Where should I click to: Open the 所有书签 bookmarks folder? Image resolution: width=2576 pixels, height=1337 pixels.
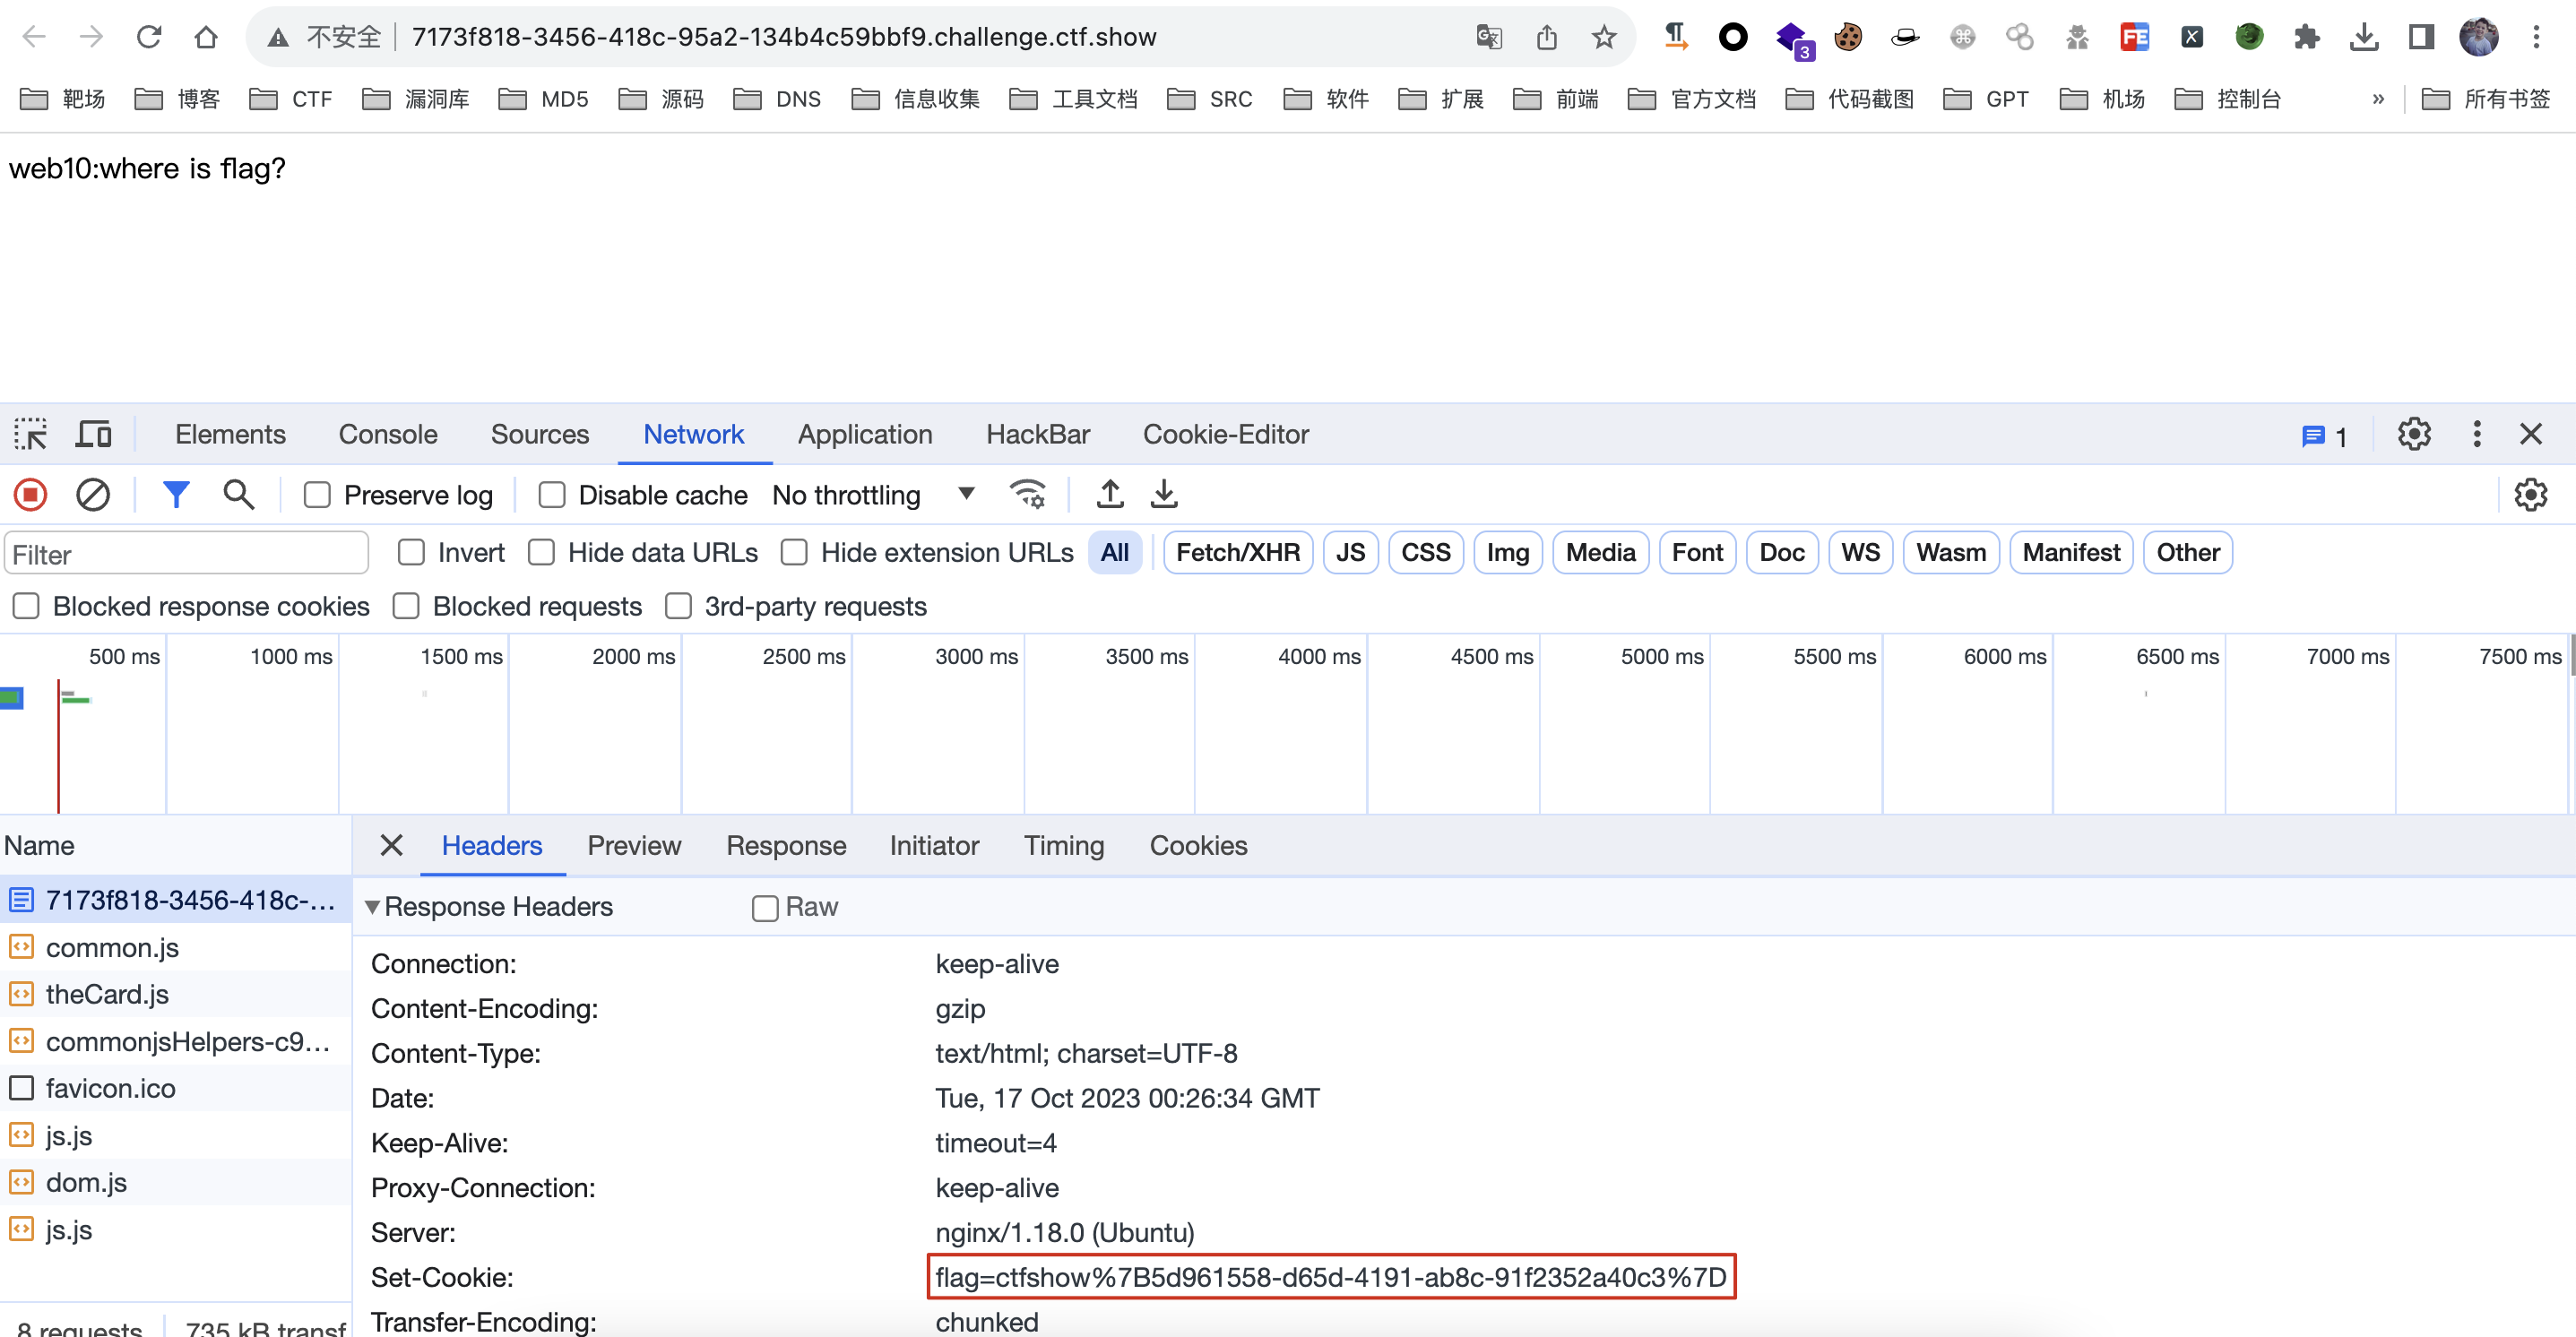click(2486, 99)
